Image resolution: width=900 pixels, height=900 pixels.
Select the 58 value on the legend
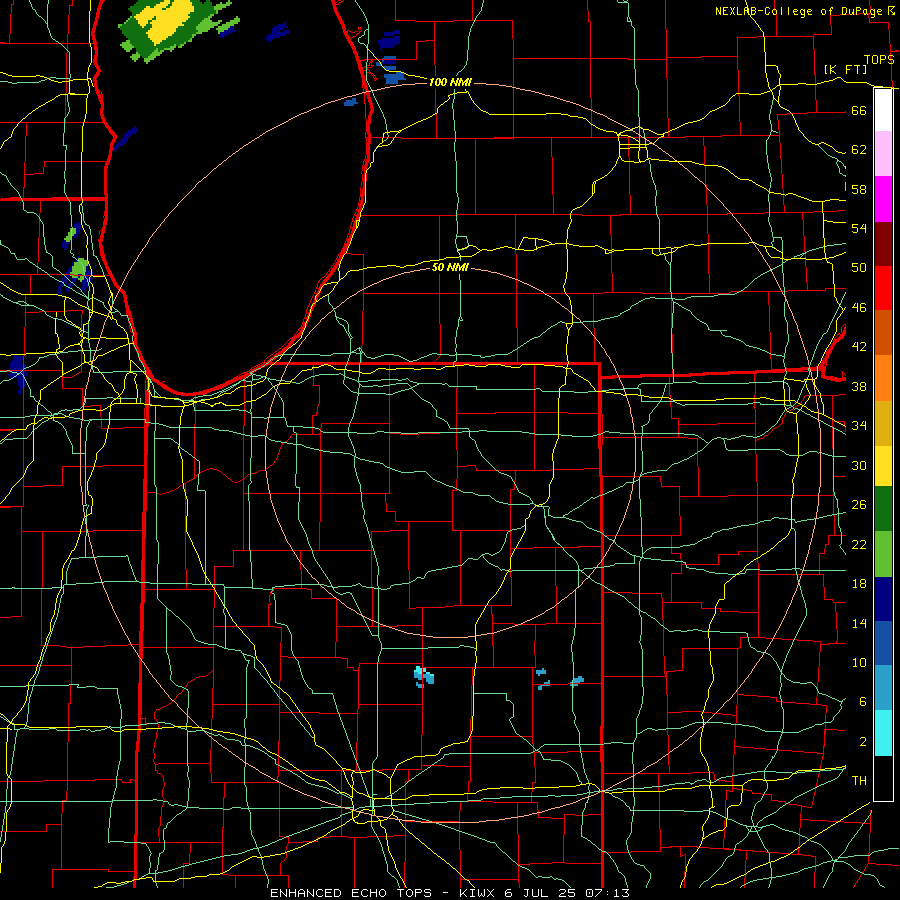pos(859,189)
